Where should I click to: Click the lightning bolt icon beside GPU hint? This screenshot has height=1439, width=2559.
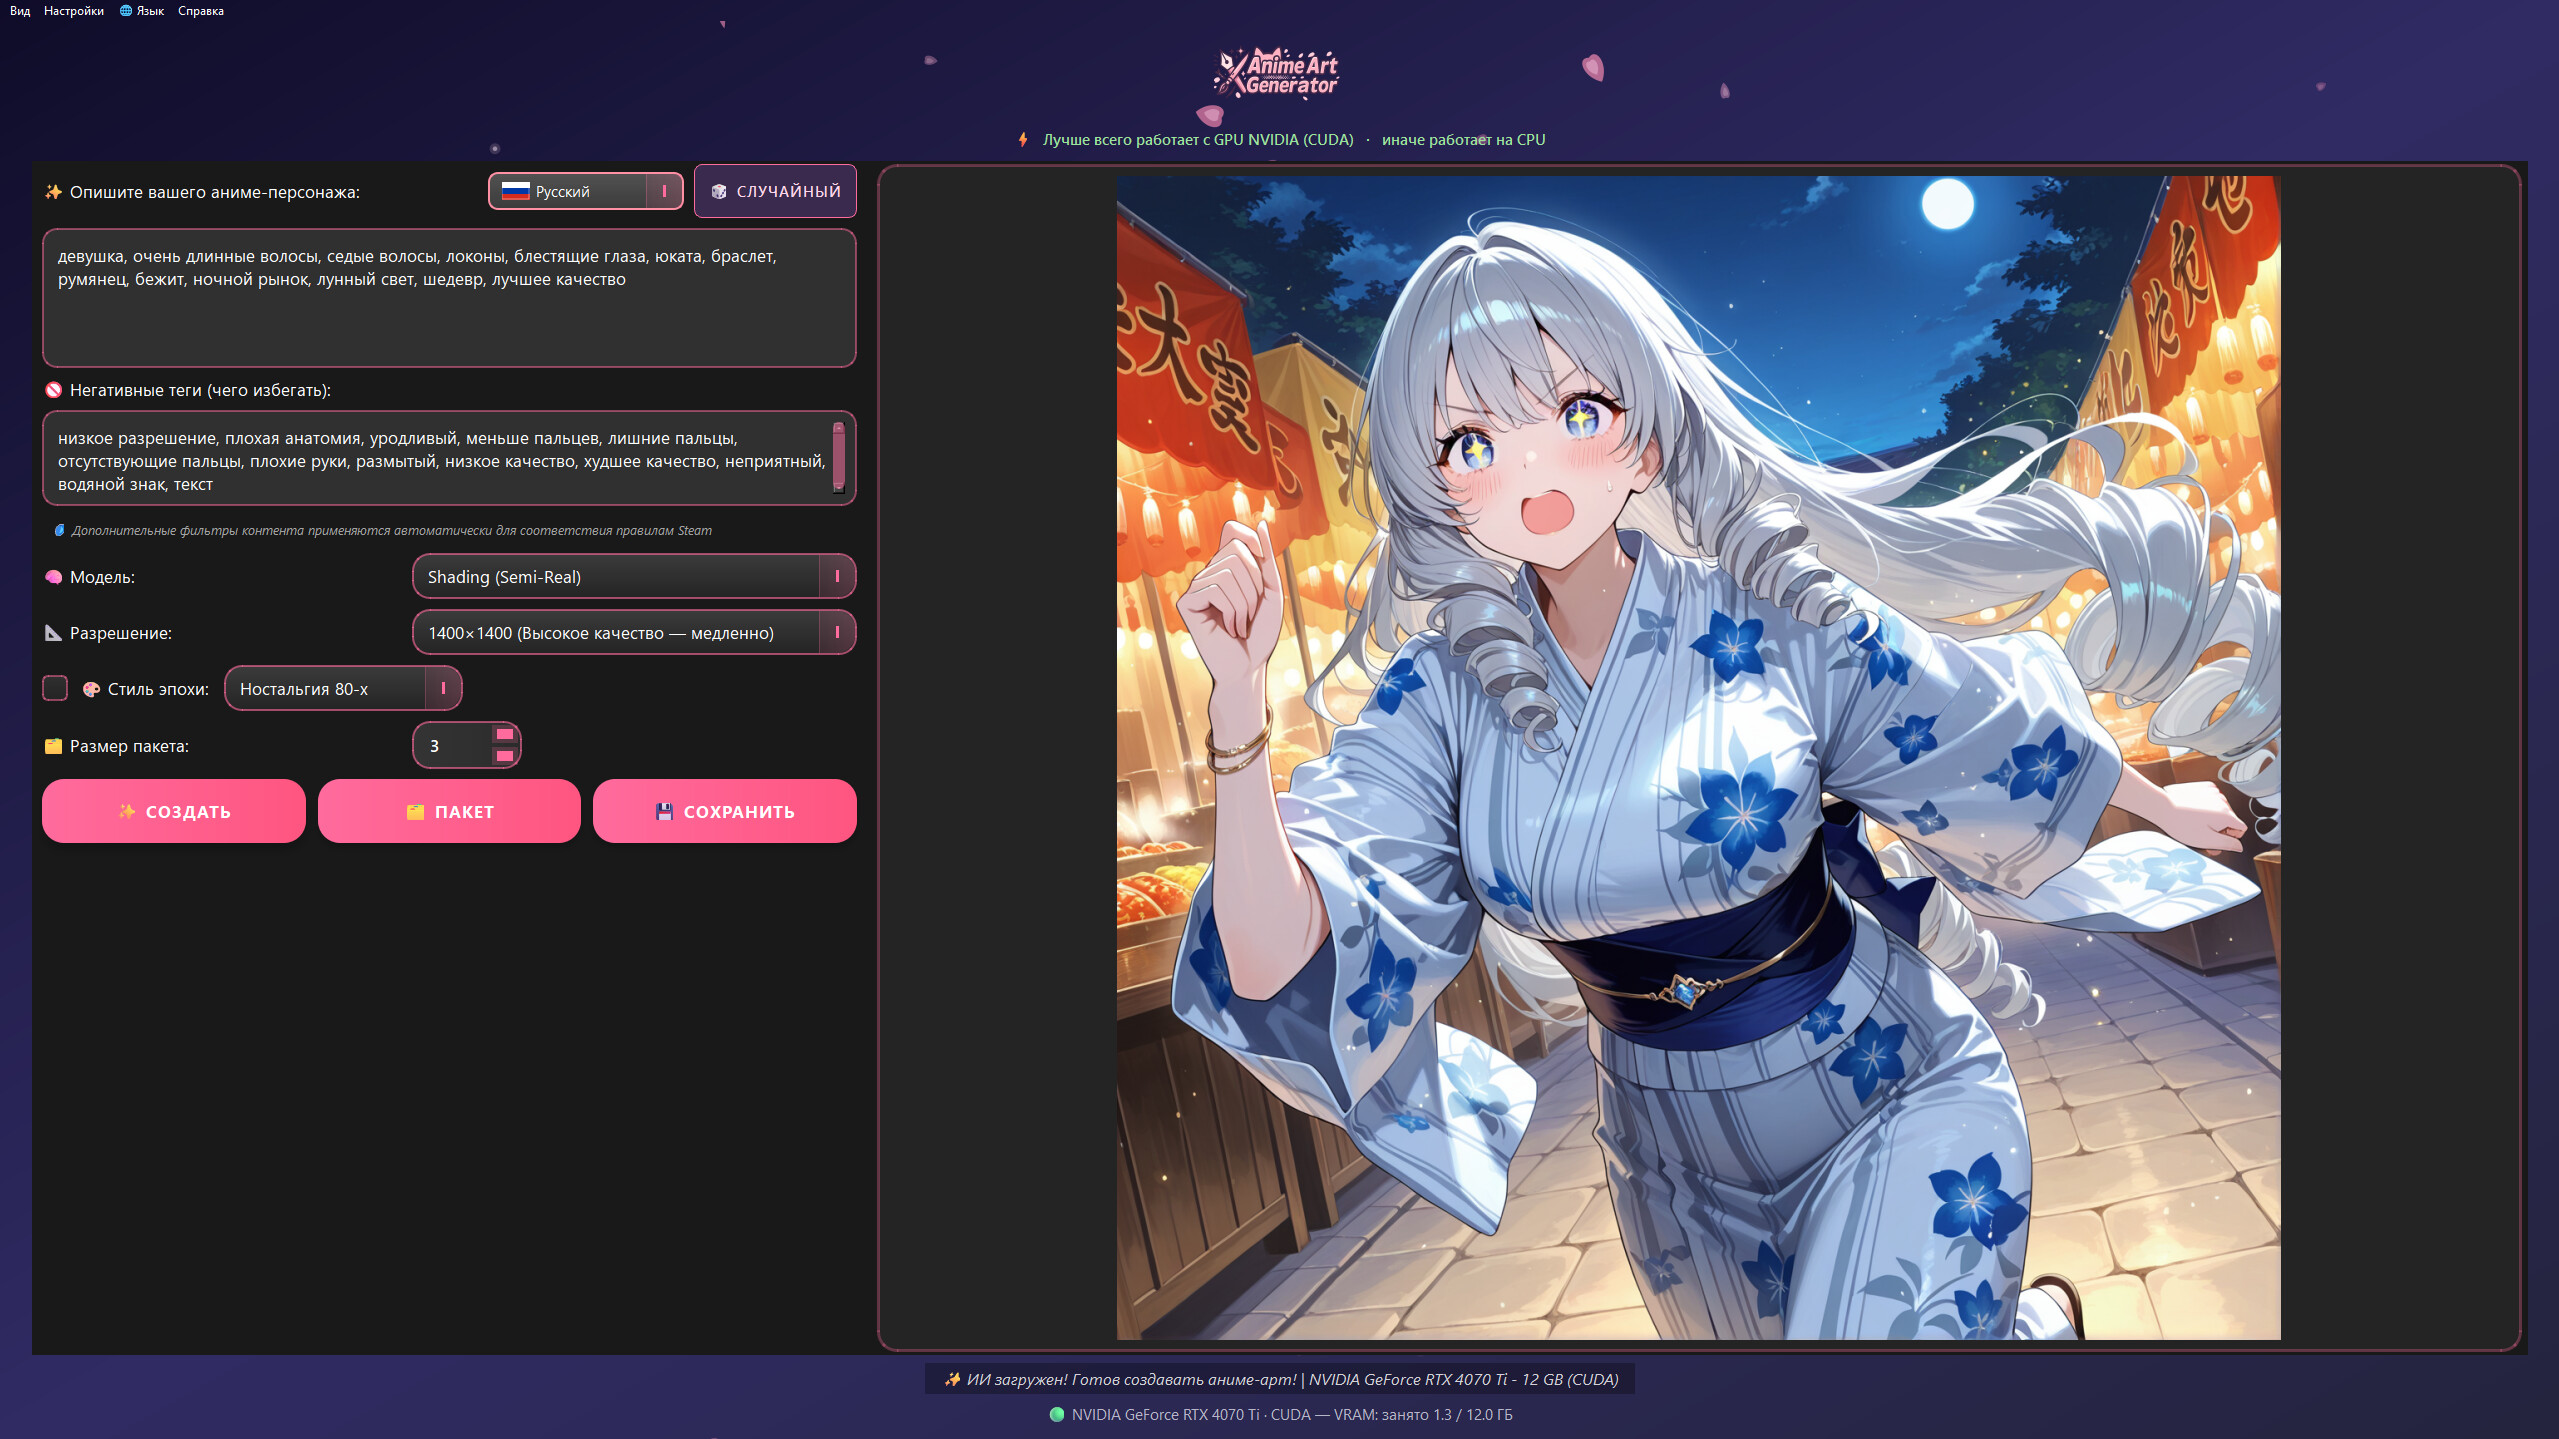click(1022, 140)
